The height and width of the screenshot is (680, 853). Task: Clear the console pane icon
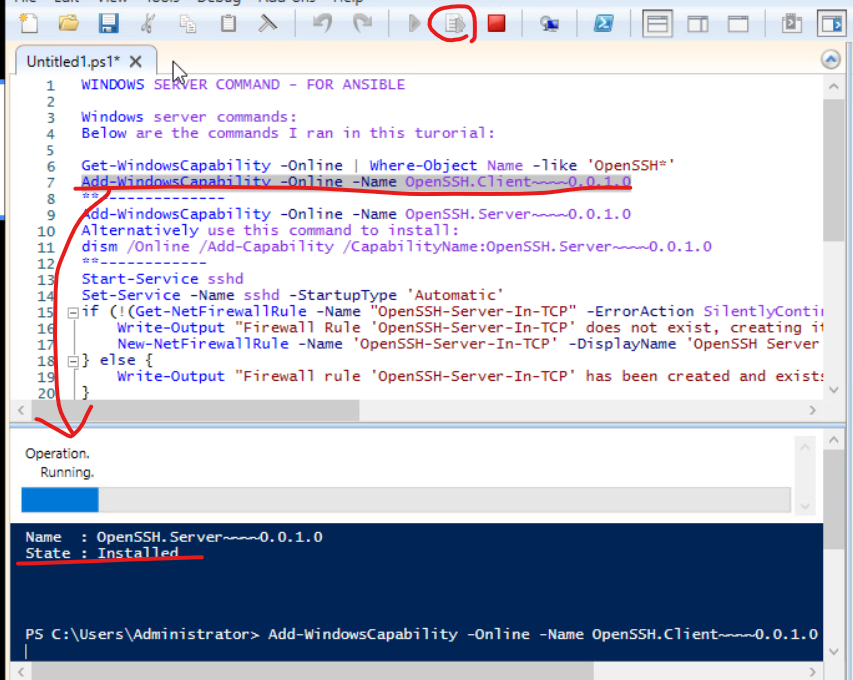[x=267, y=23]
